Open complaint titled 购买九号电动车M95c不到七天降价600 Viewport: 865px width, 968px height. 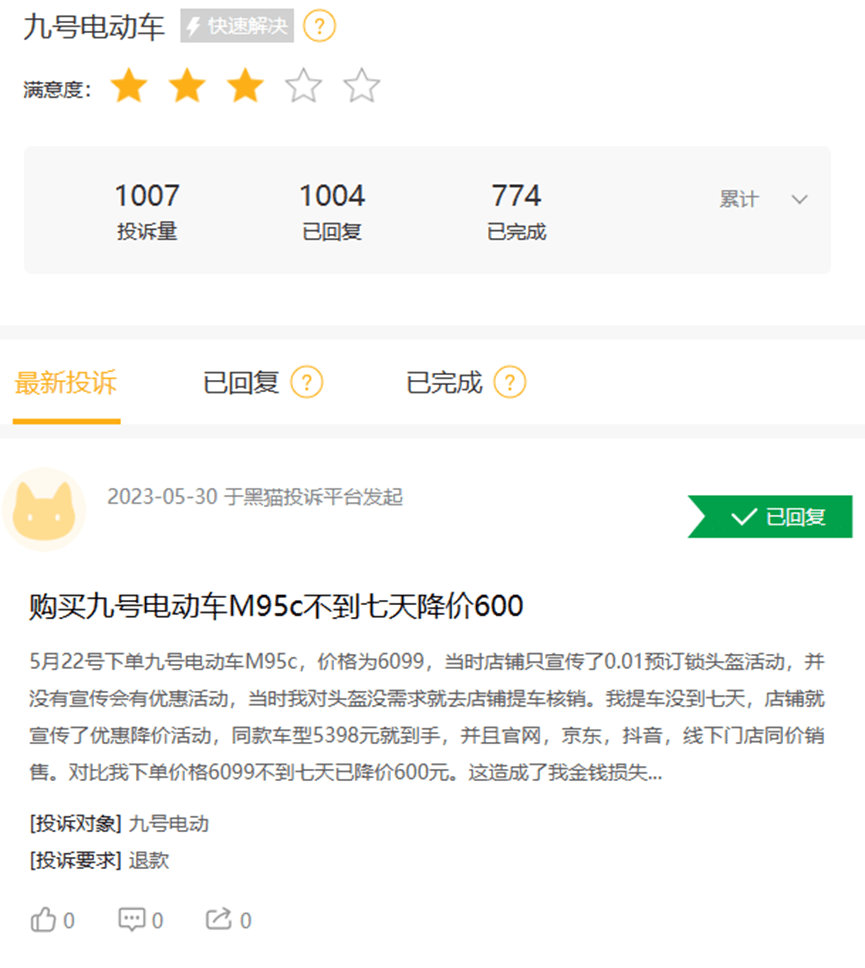pyautogui.click(x=276, y=606)
